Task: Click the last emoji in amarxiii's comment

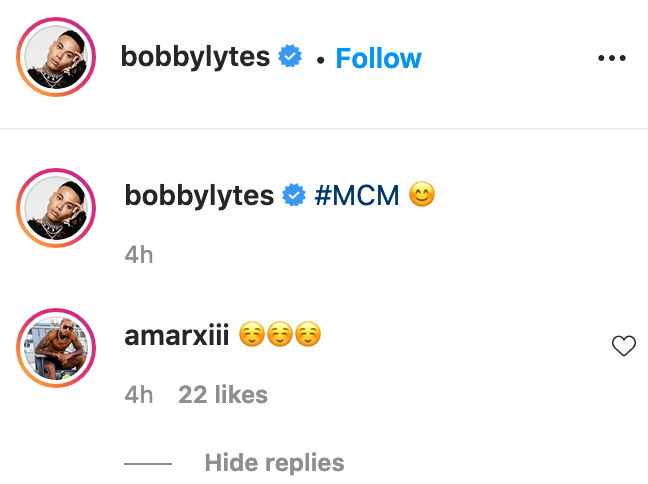Action: 308,336
